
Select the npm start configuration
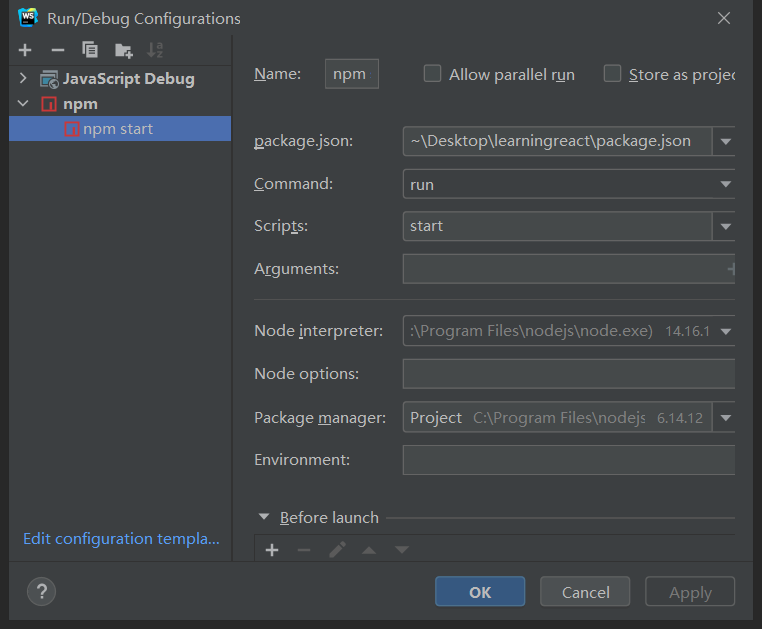point(120,129)
